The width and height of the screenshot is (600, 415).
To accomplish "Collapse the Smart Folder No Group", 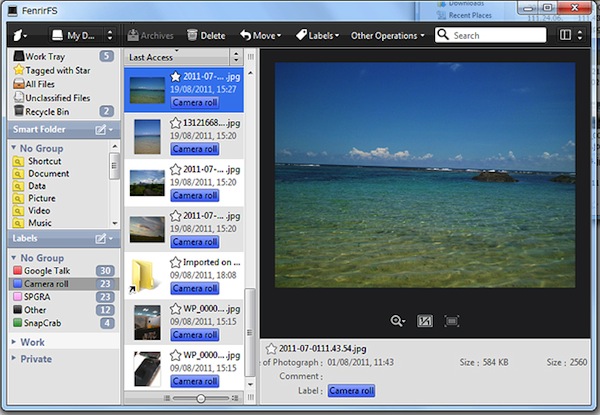I will (14, 148).
